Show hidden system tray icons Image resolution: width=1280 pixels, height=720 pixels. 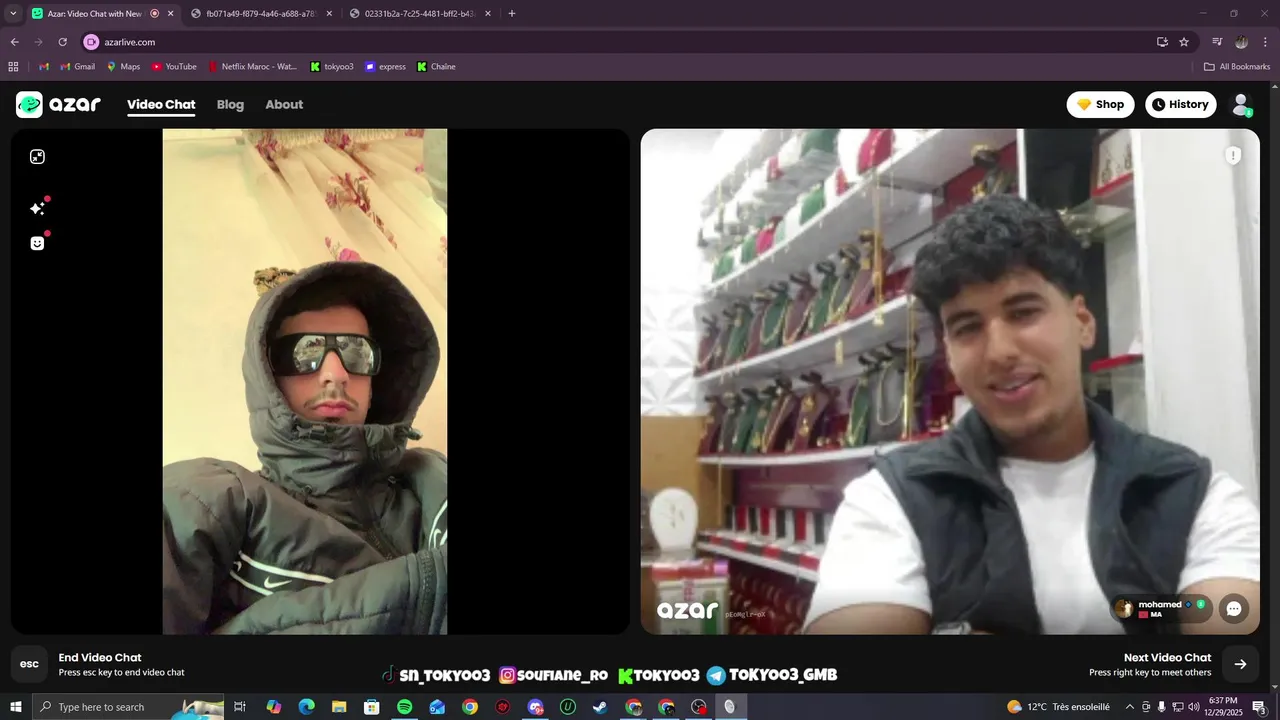[1130, 707]
